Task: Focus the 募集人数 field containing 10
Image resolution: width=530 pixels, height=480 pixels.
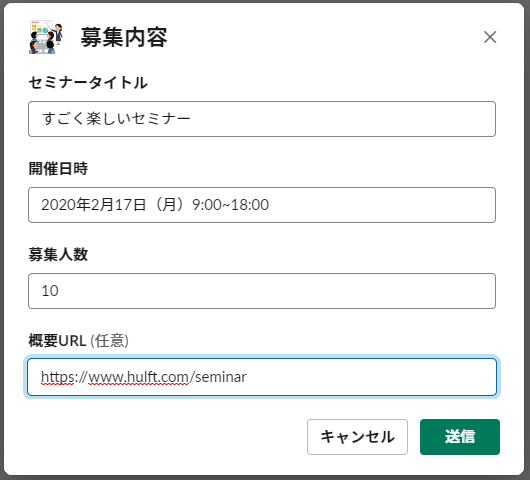Action: point(262,291)
